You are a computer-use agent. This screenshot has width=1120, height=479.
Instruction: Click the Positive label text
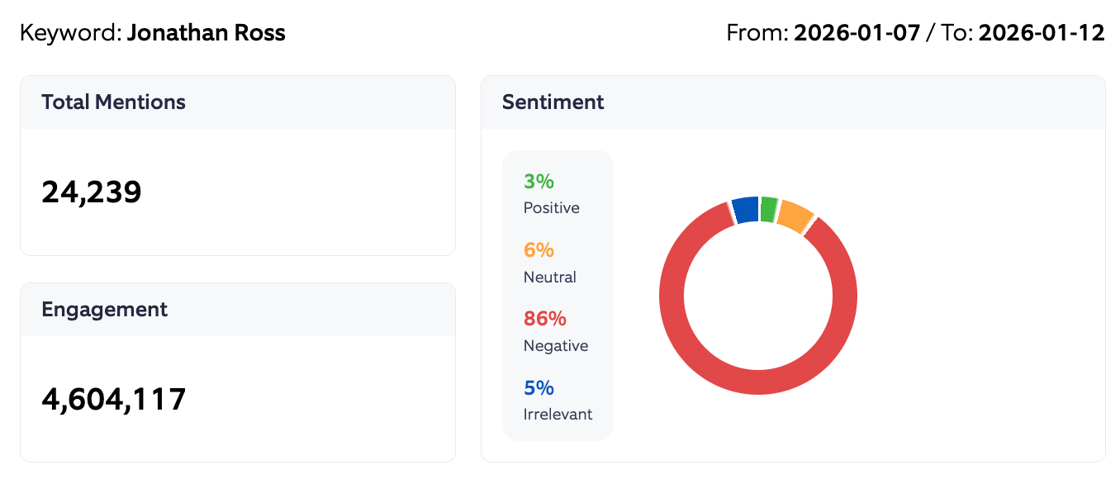click(x=551, y=208)
